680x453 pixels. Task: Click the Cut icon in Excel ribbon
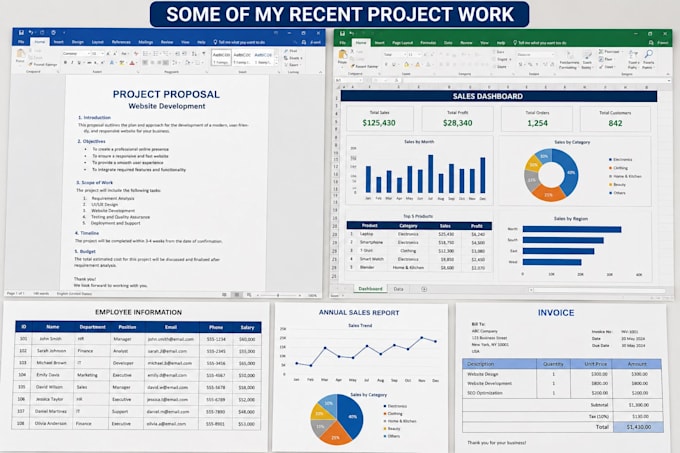pyautogui.click(x=353, y=52)
